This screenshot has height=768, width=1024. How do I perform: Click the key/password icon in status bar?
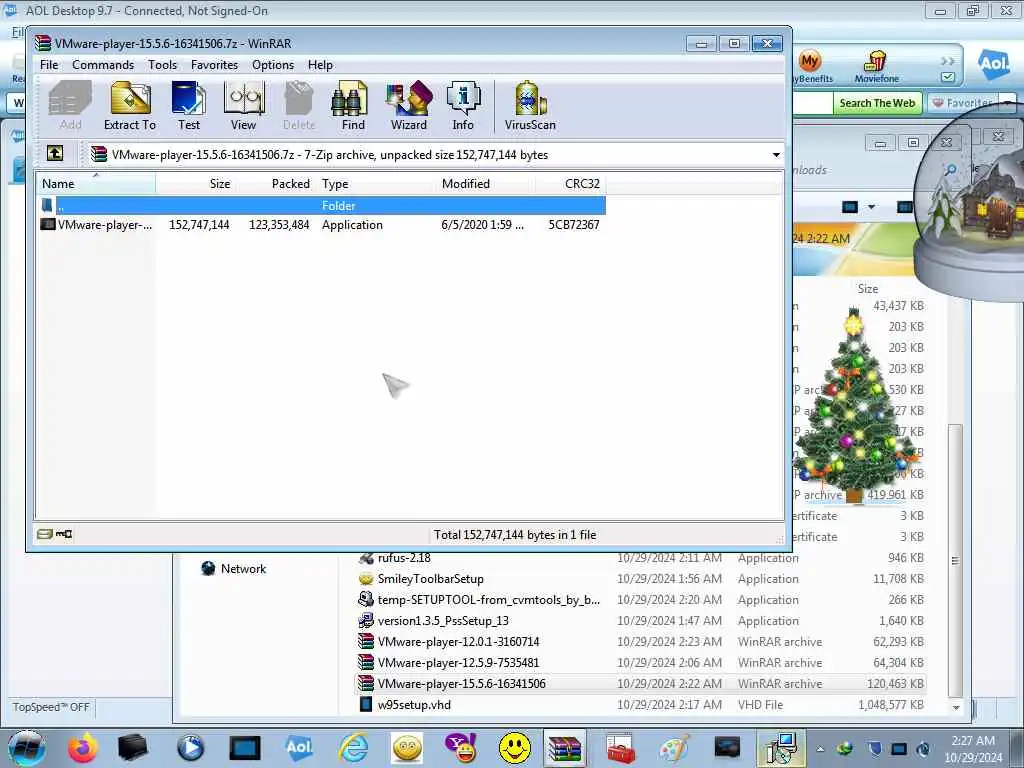64,534
